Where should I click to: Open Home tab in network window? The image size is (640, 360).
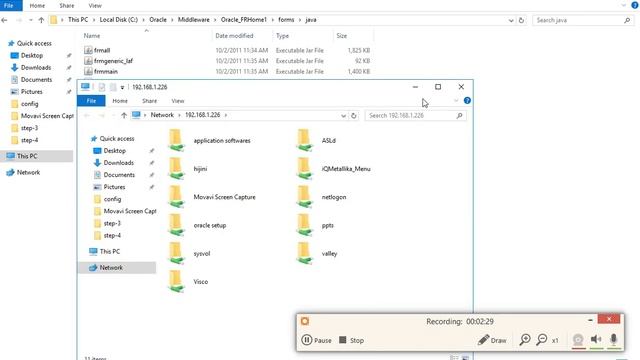[x=120, y=101]
